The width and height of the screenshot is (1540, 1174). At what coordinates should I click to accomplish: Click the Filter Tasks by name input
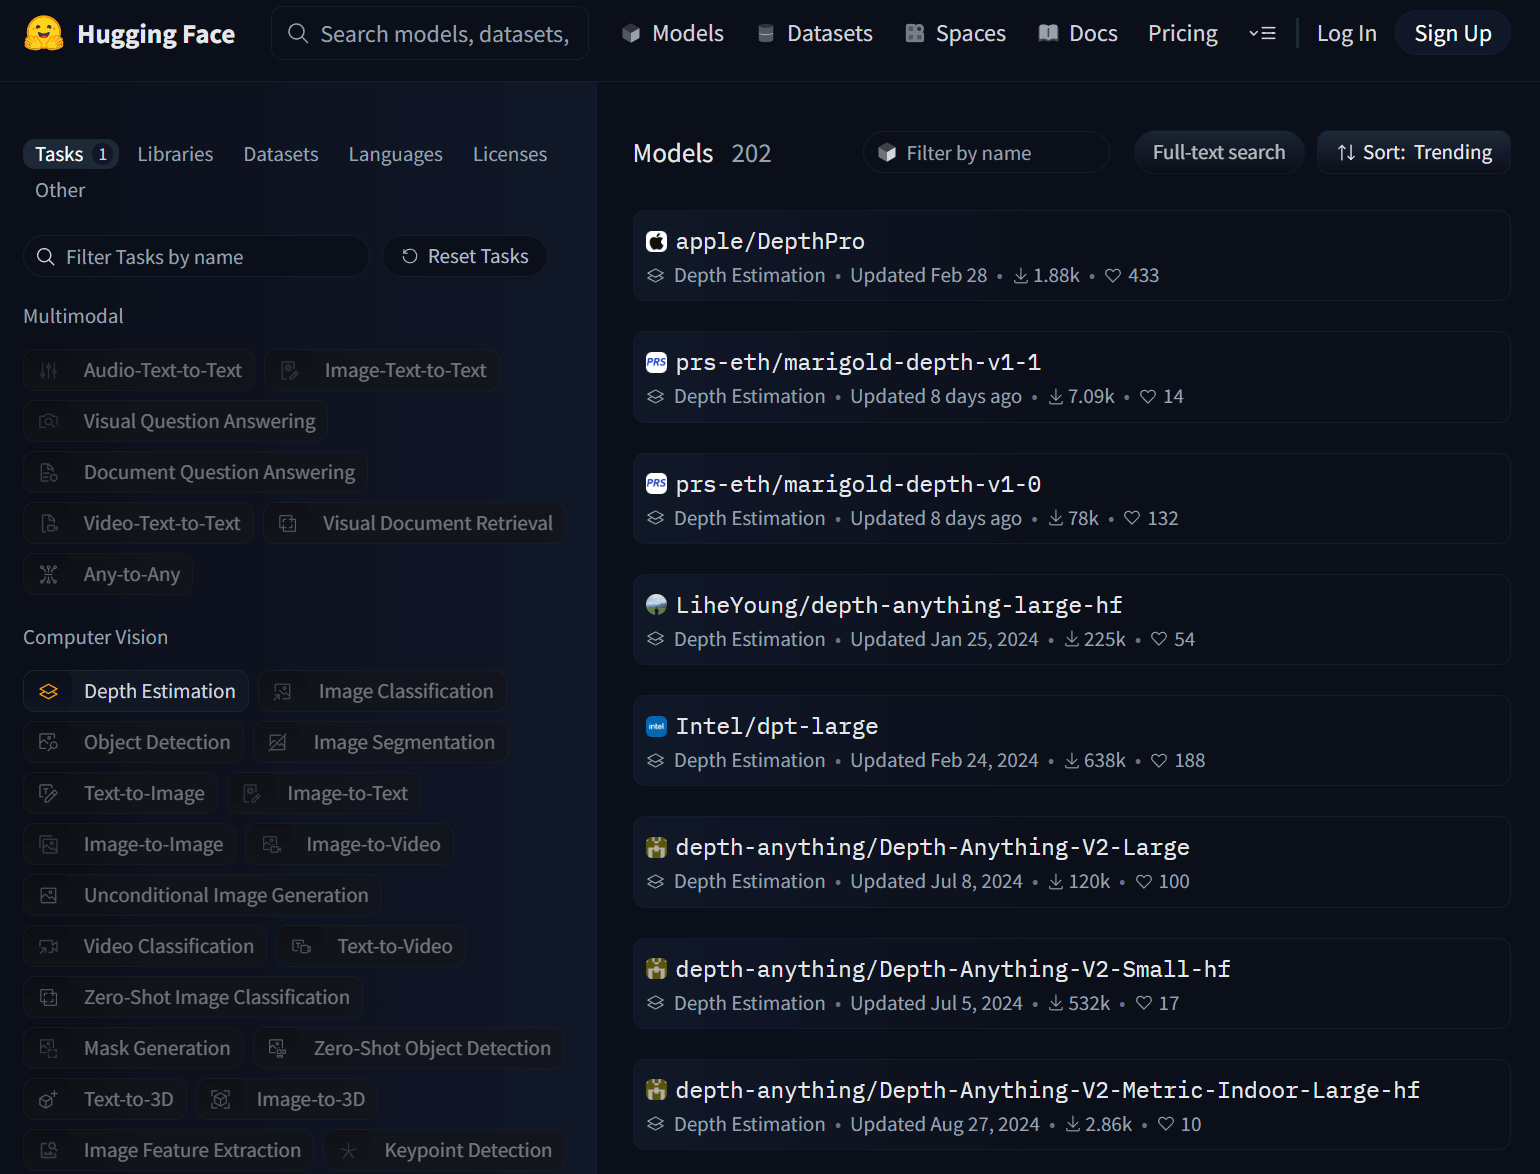click(196, 257)
